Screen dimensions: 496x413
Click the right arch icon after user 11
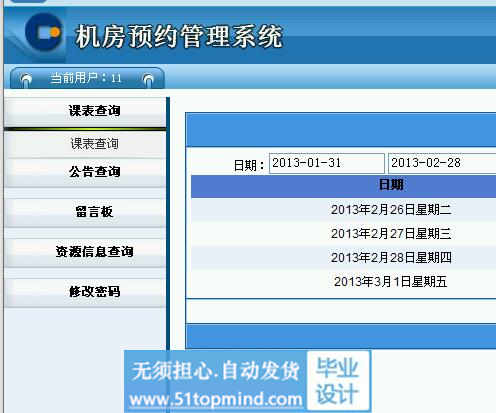click(148, 80)
